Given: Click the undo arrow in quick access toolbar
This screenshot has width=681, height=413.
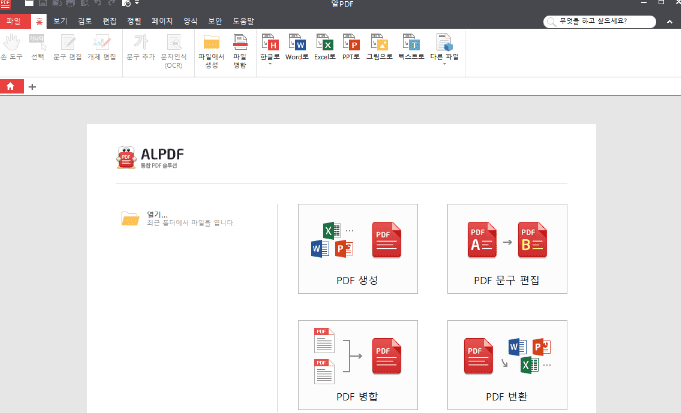Looking at the screenshot, I should click(x=98, y=3).
